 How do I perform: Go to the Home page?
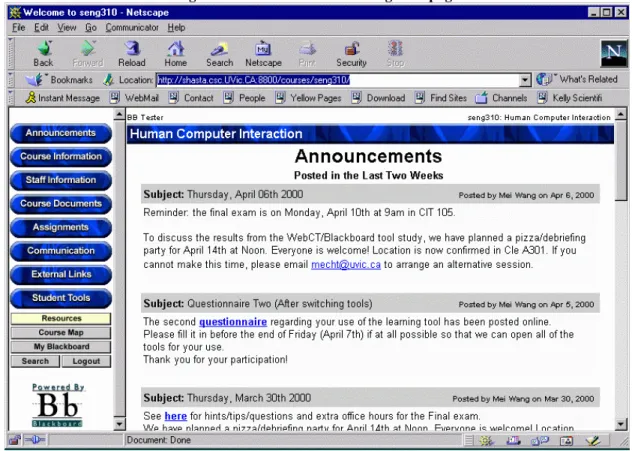tap(176, 54)
